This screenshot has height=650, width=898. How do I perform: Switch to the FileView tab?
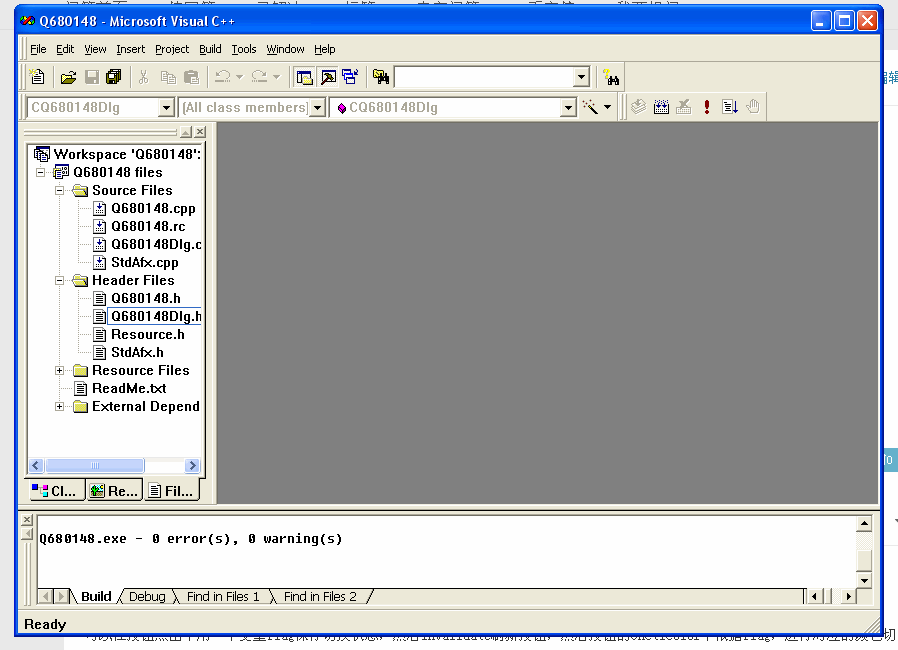pos(172,491)
